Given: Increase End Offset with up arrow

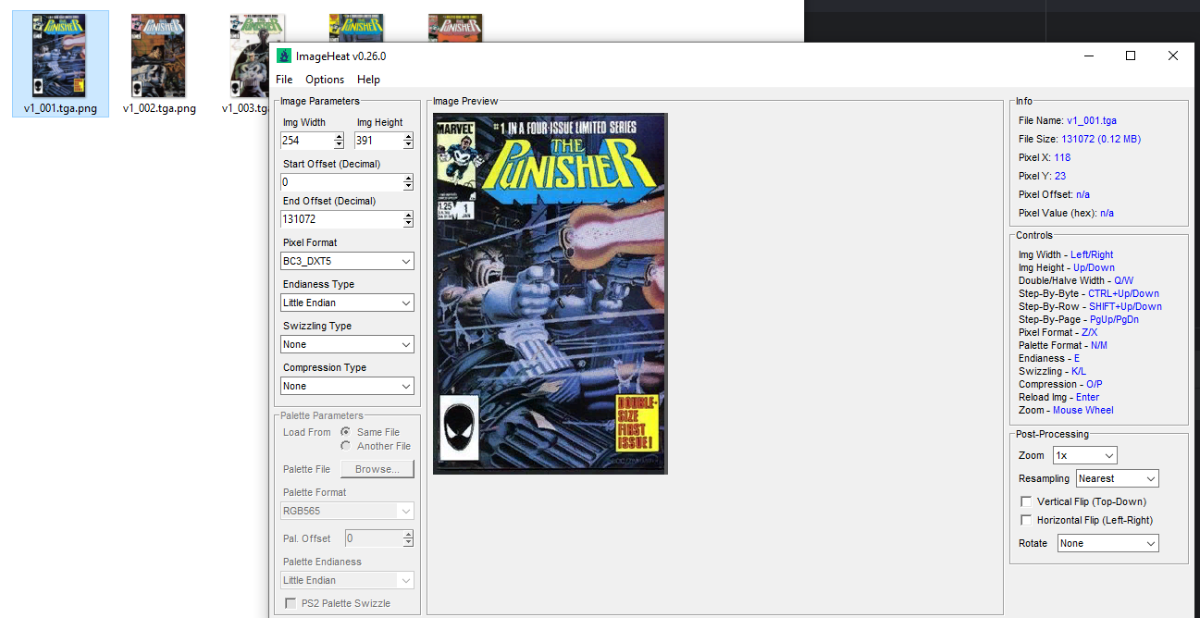Looking at the screenshot, I should tap(408, 215).
